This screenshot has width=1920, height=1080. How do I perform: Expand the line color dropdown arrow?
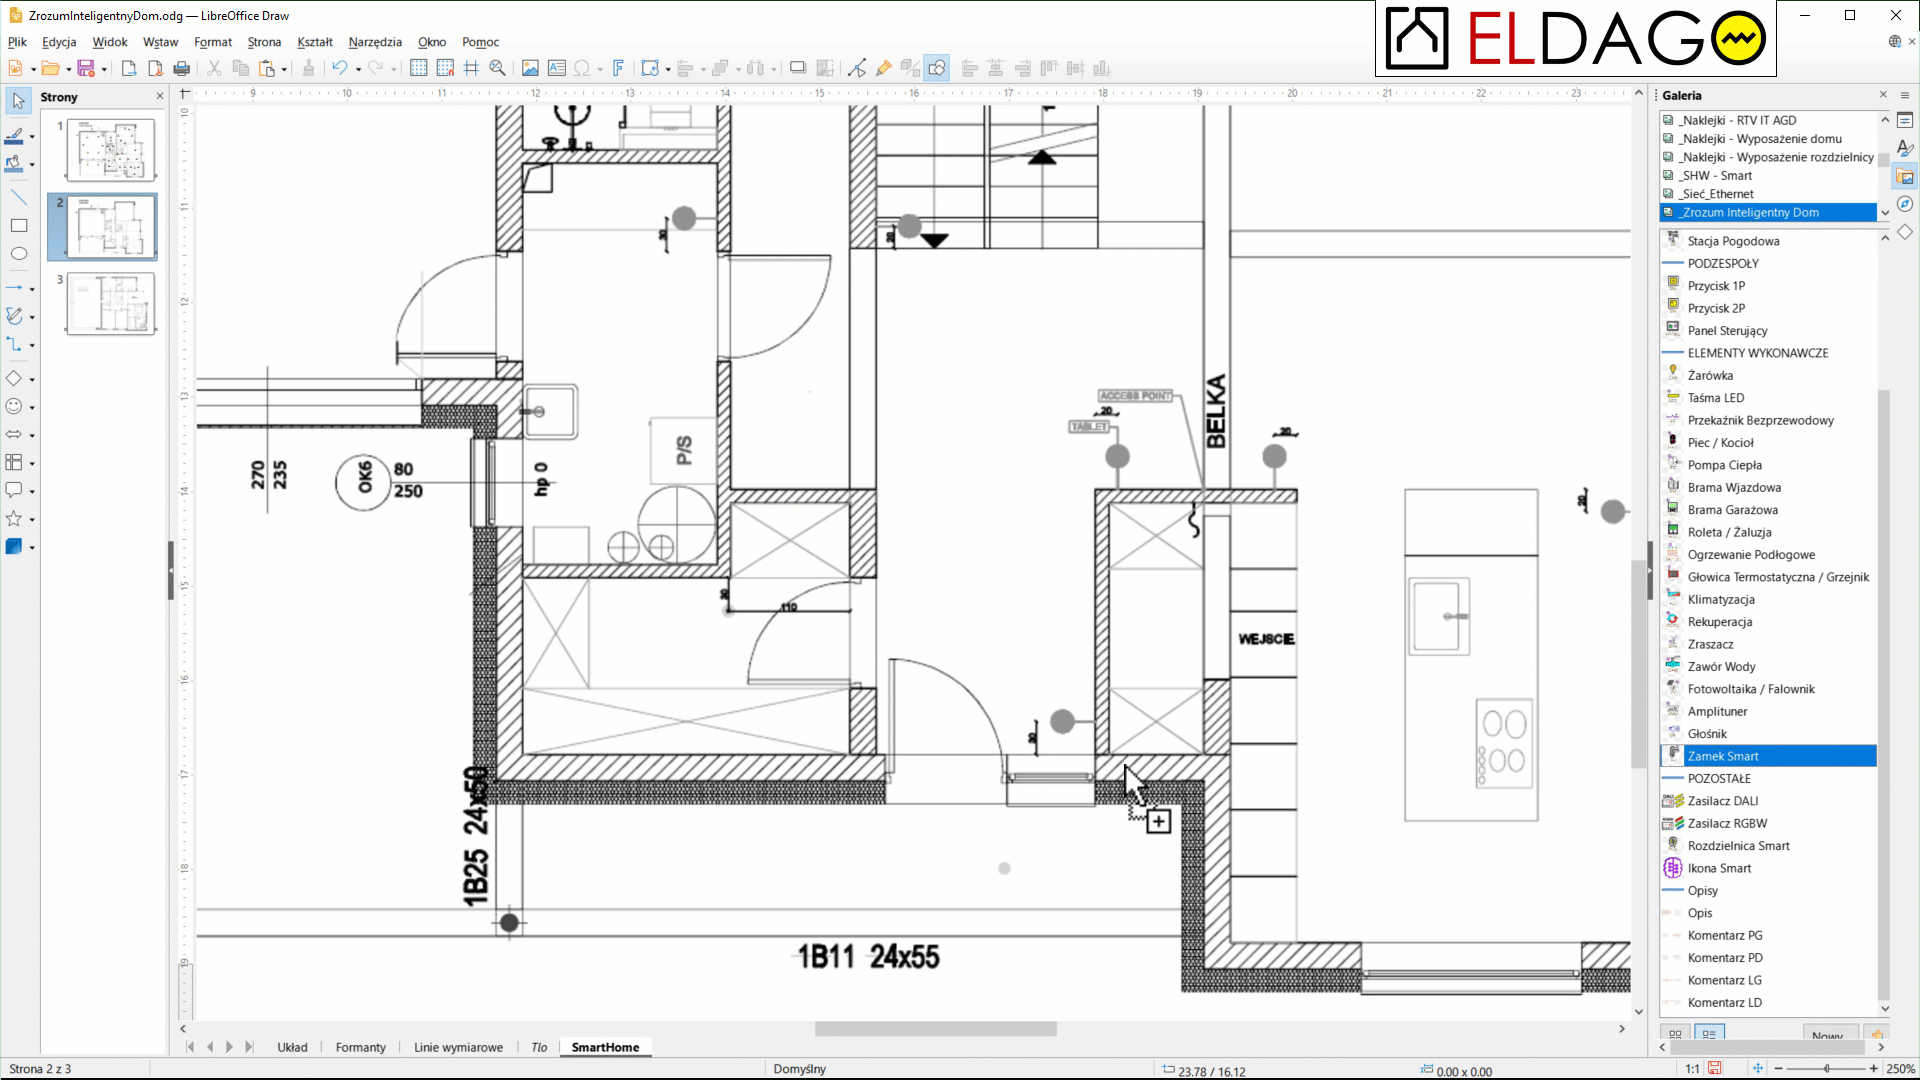32,137
